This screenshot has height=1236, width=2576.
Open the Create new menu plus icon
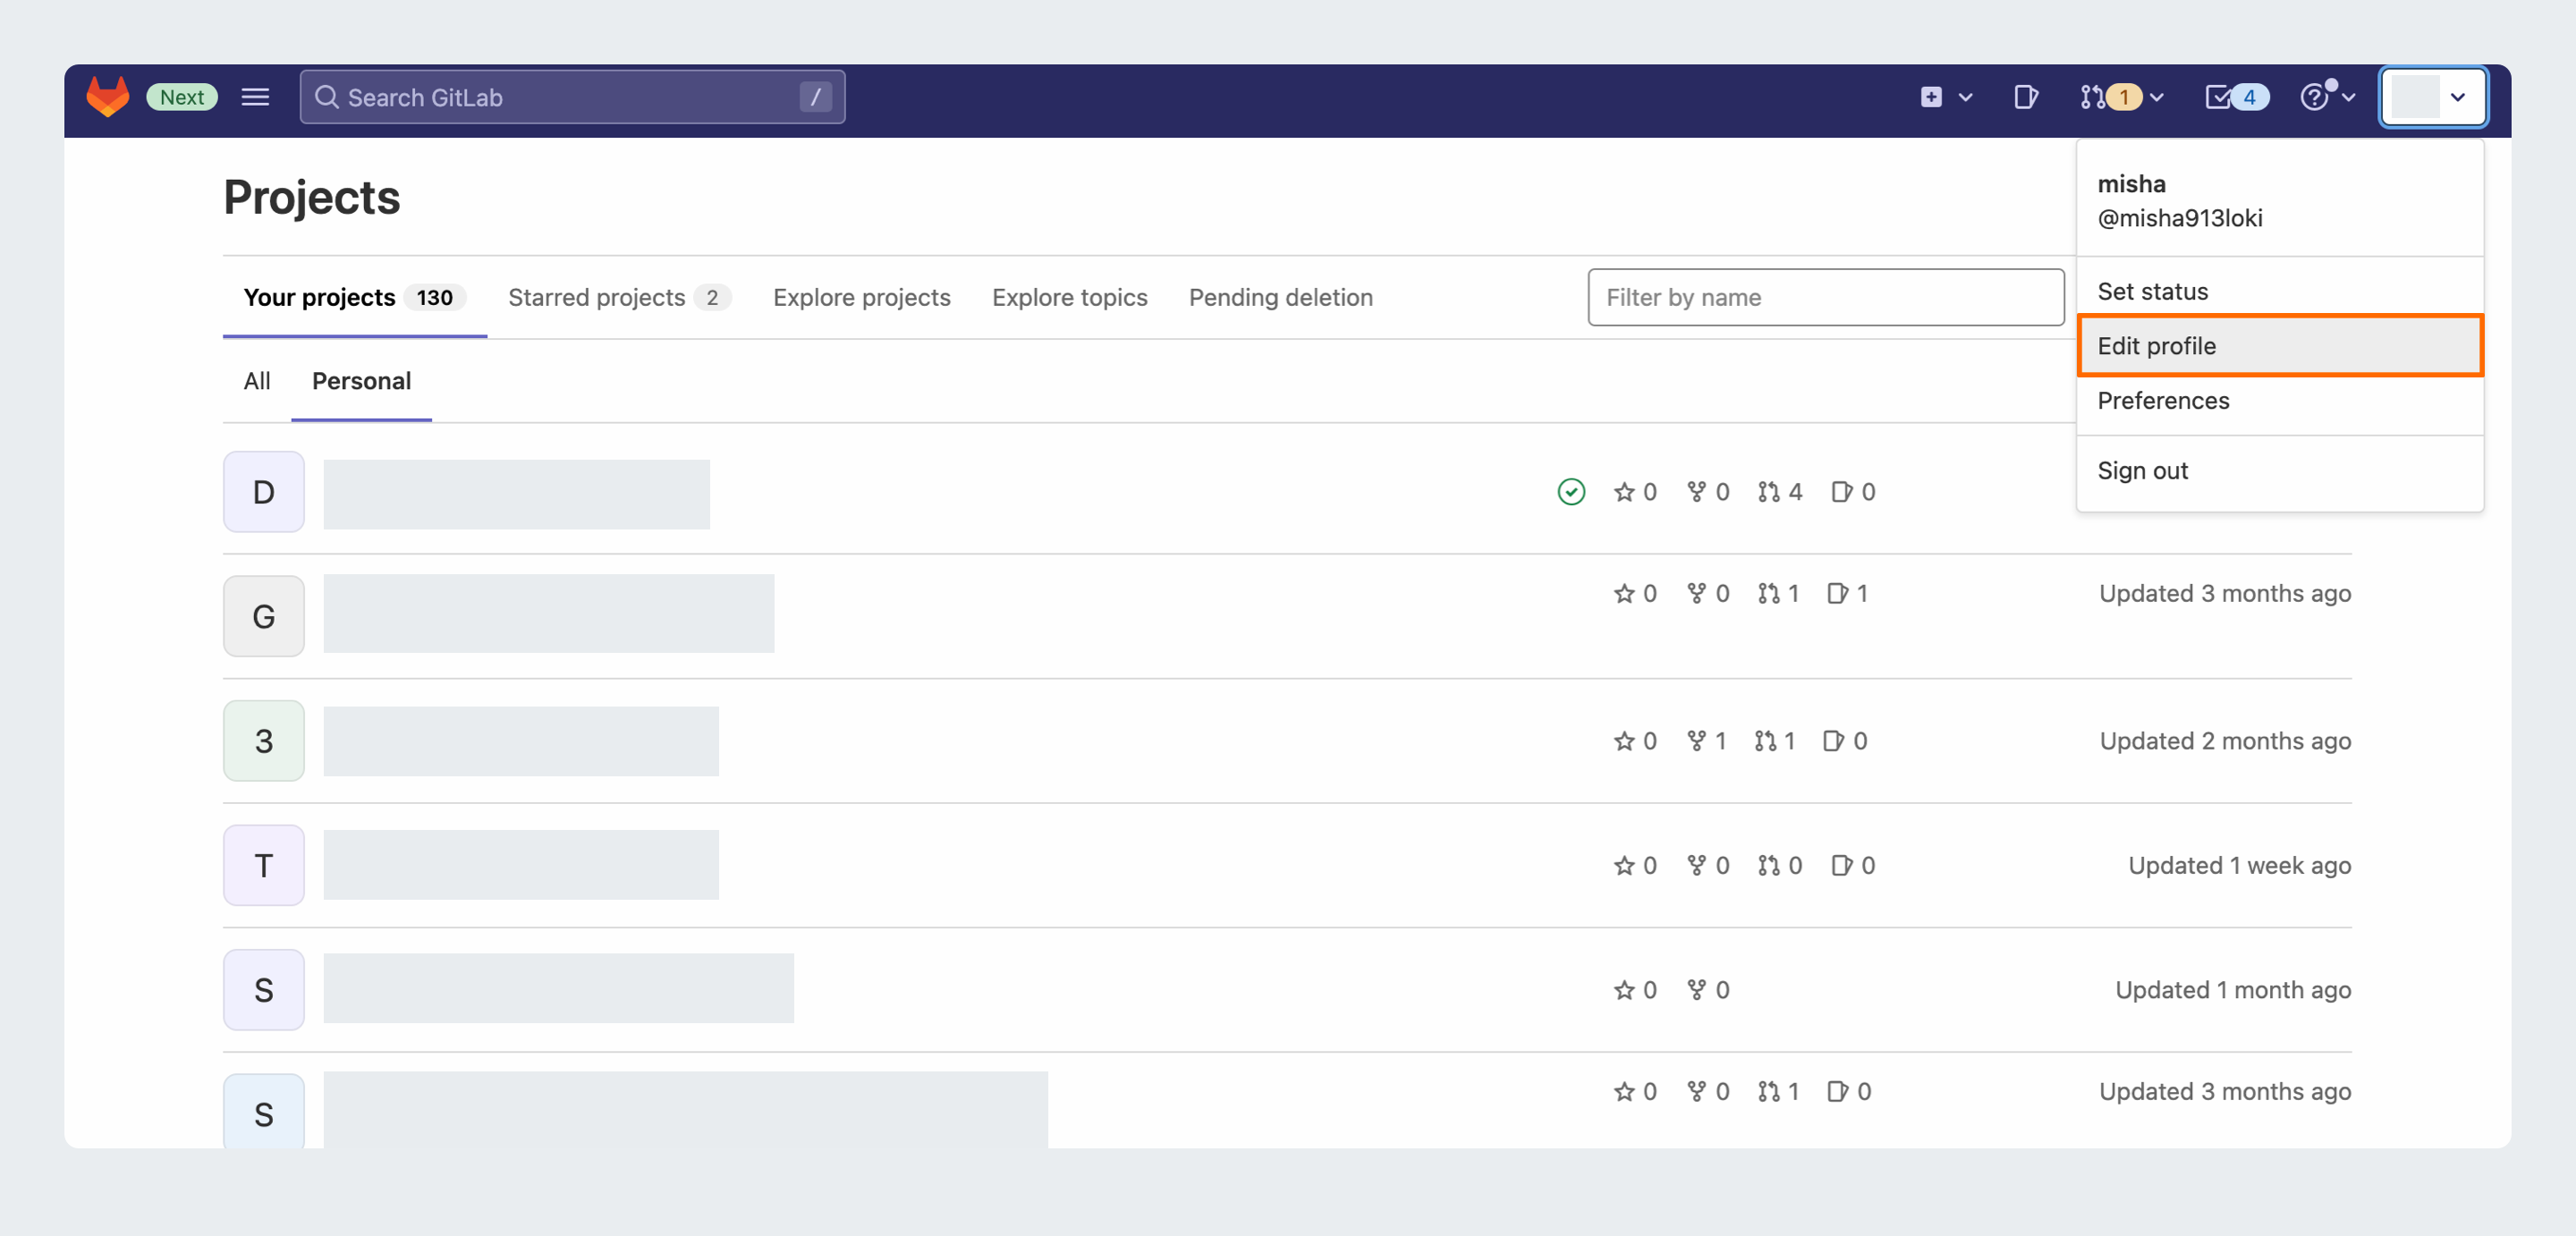tap(1932, 97)
